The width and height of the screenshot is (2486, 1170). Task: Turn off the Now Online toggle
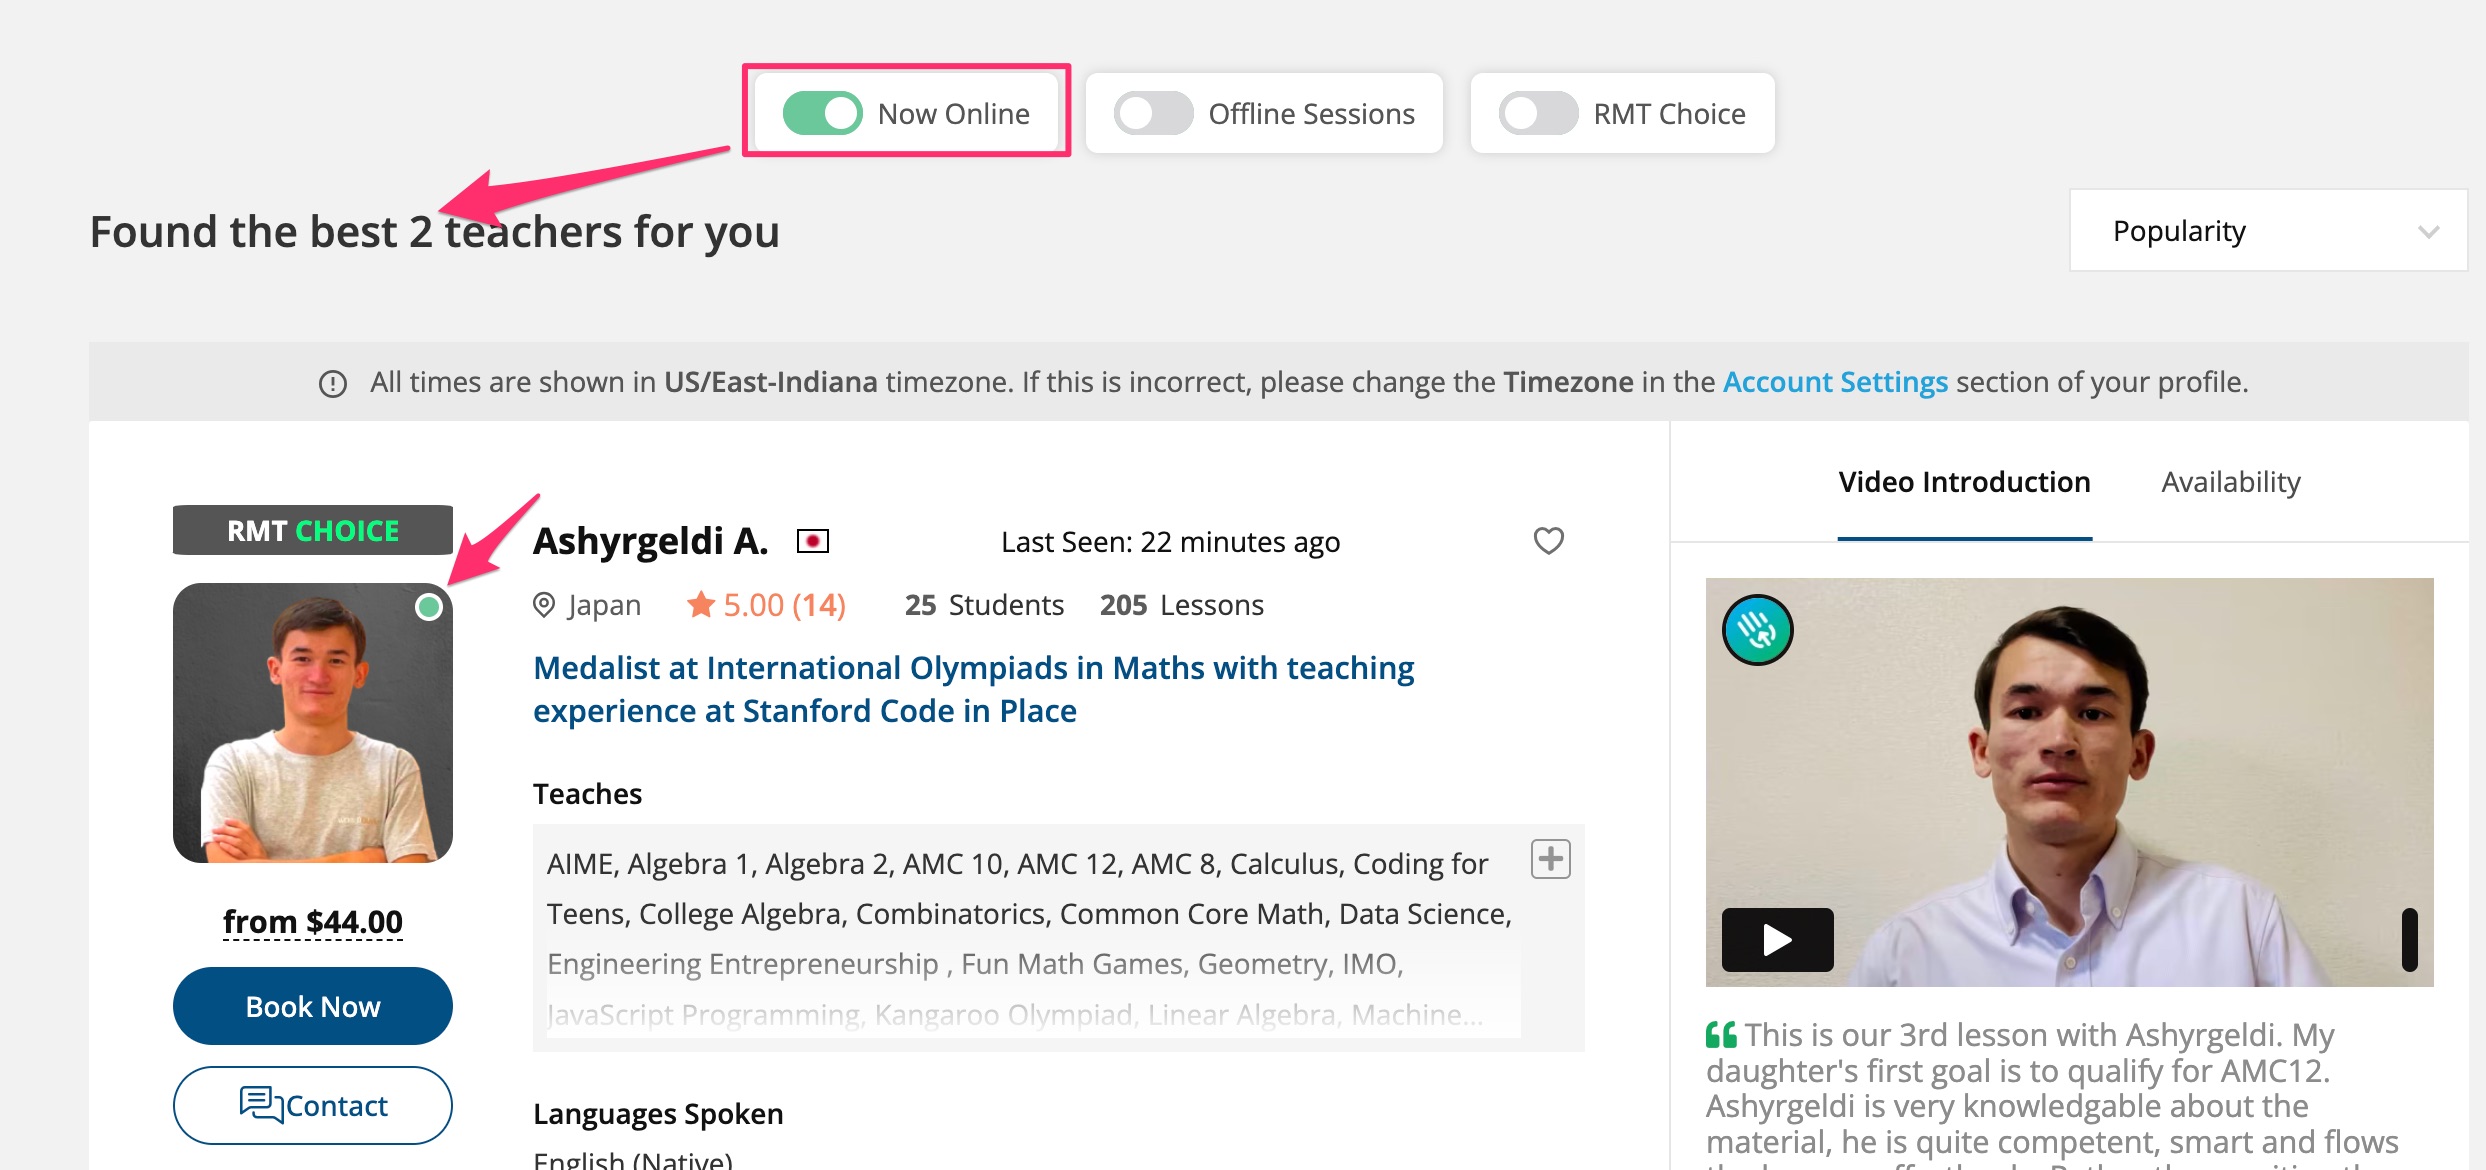click(x=822, y=114)
